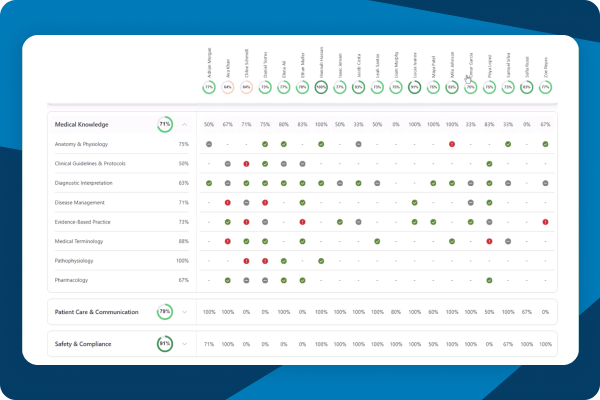Select the Pathophysiology row label
Screen dimensions: 600x400
pyautogui.click(x=74, y=261)
